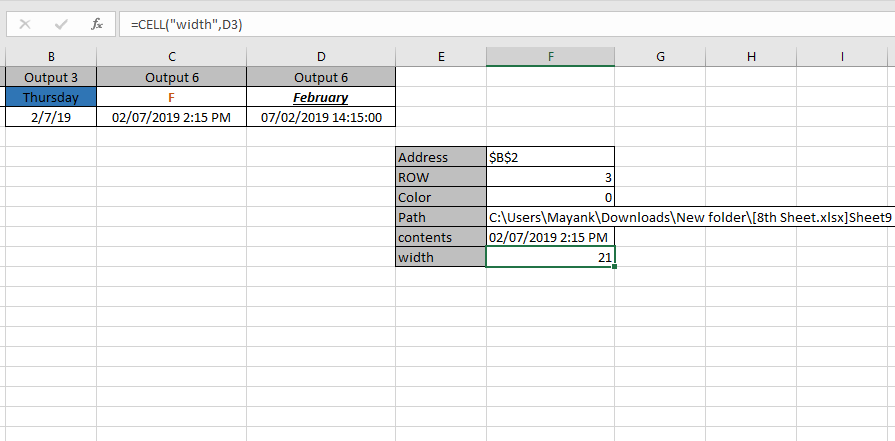Open the Insert Function fx dialog
This screenshot has height=441, width=895.
[97, 25]
